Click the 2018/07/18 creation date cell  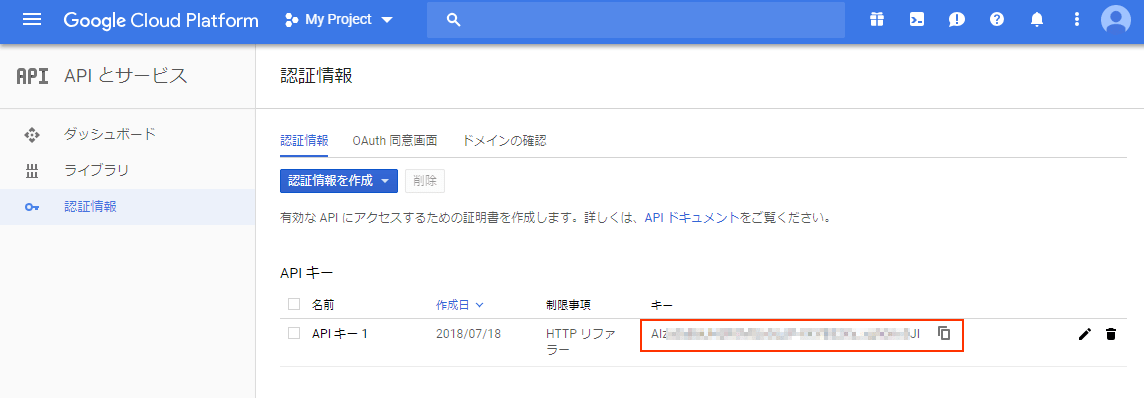coord(468,333)
